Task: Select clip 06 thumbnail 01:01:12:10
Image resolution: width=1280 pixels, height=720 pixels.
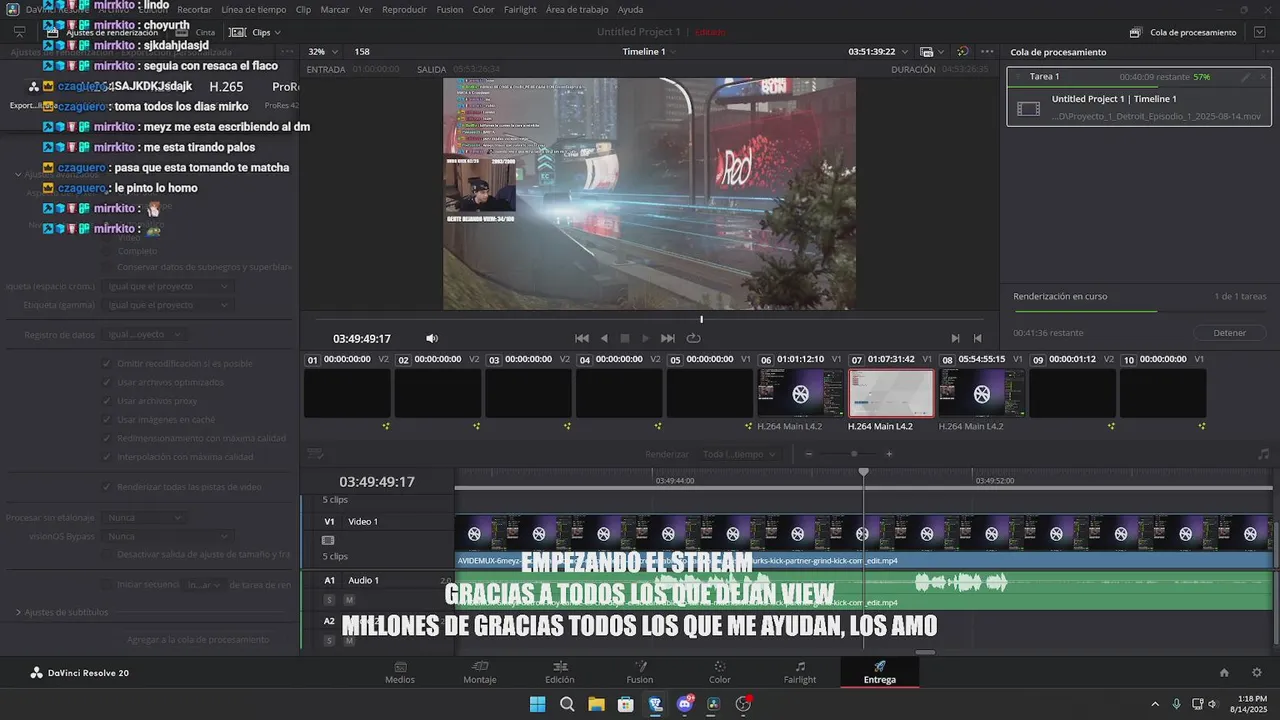Action: tap(800, 393)
